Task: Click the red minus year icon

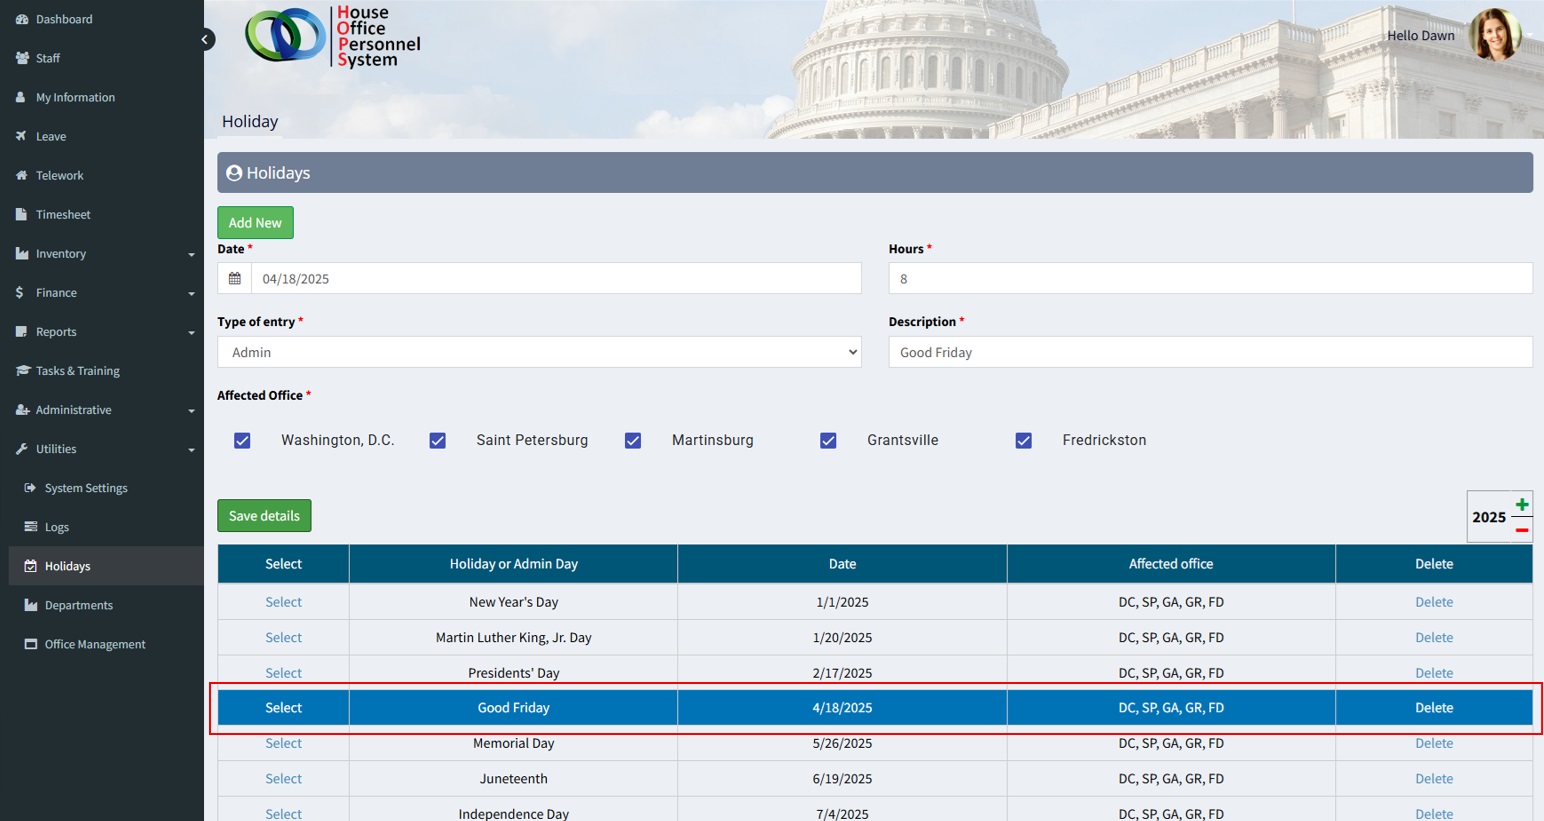Action: [1521, 530]
